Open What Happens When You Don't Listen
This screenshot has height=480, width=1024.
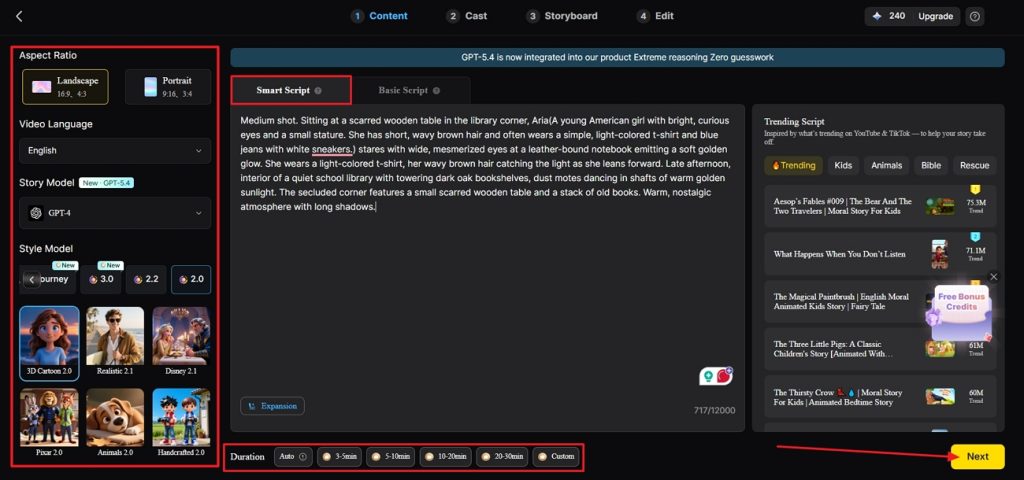[x=880, y=253]
